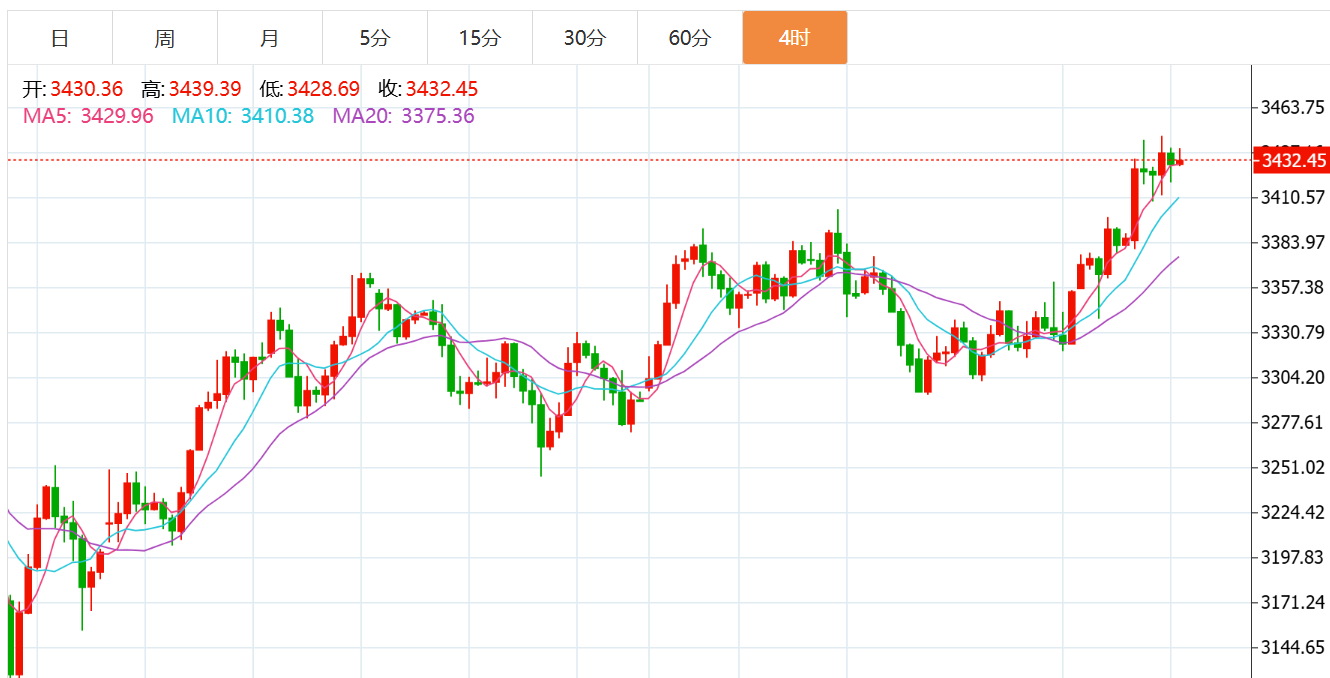Open the 月 monthly chart tab
This screenshot has width=1330, height=678.
click(x=270, y=38)
